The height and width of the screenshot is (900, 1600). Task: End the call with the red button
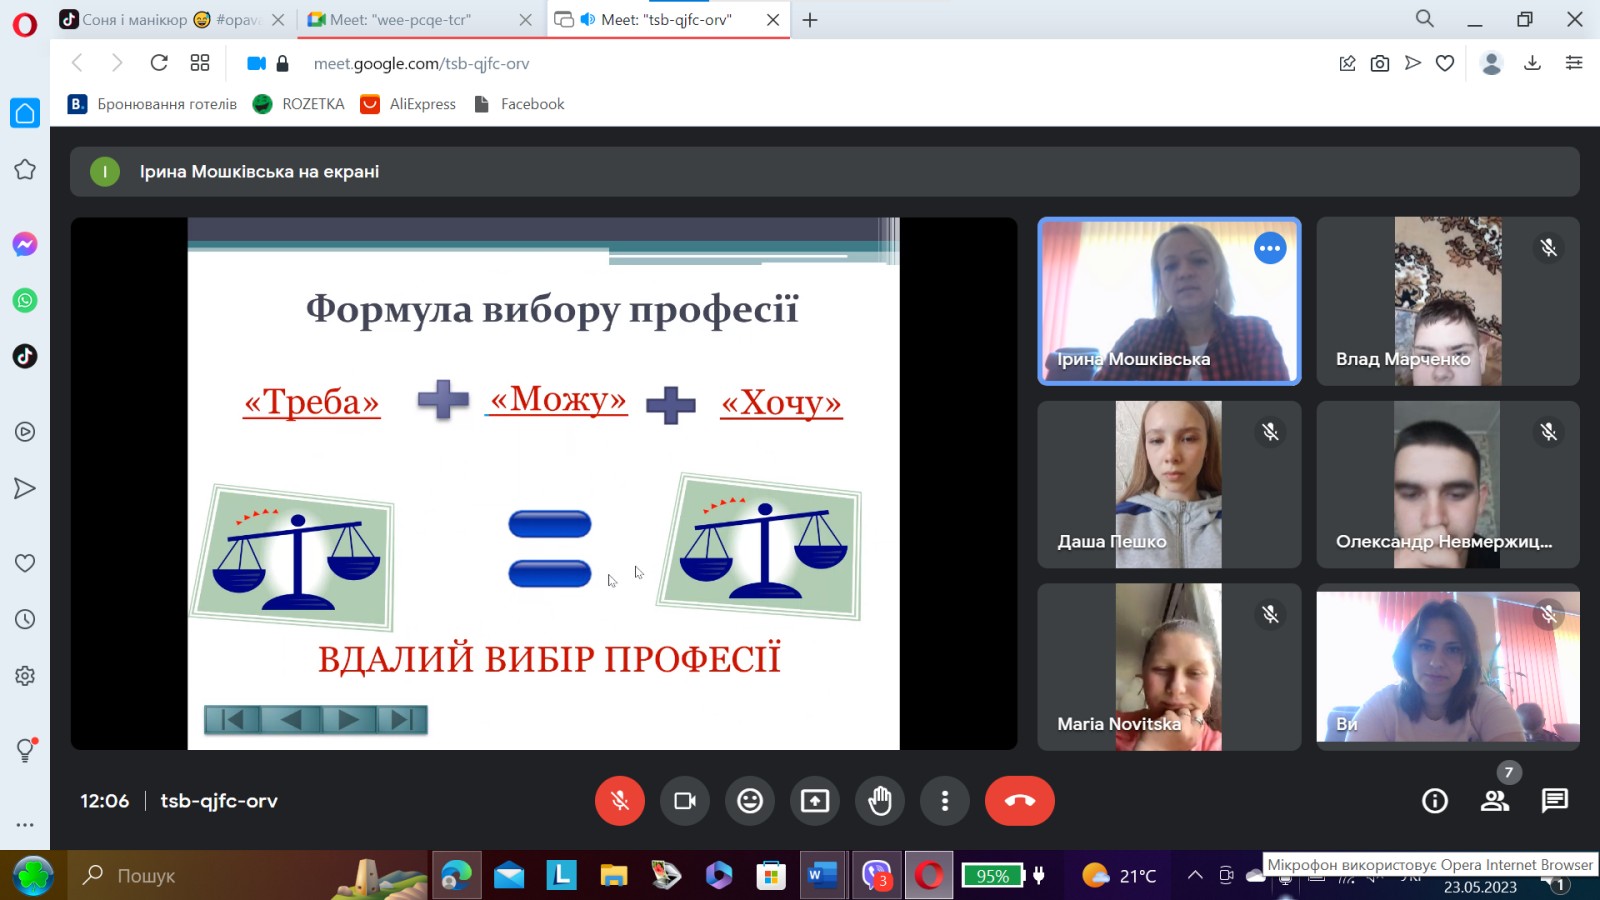click(x=1019, y=800)
